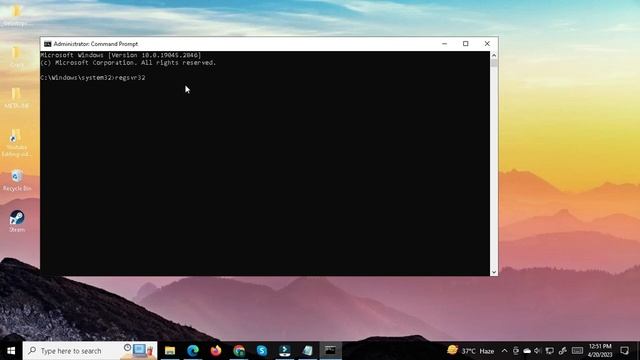640x360 pixels.
Task: Open Google Chrome from the taskbar
Action: pos(239,351)
